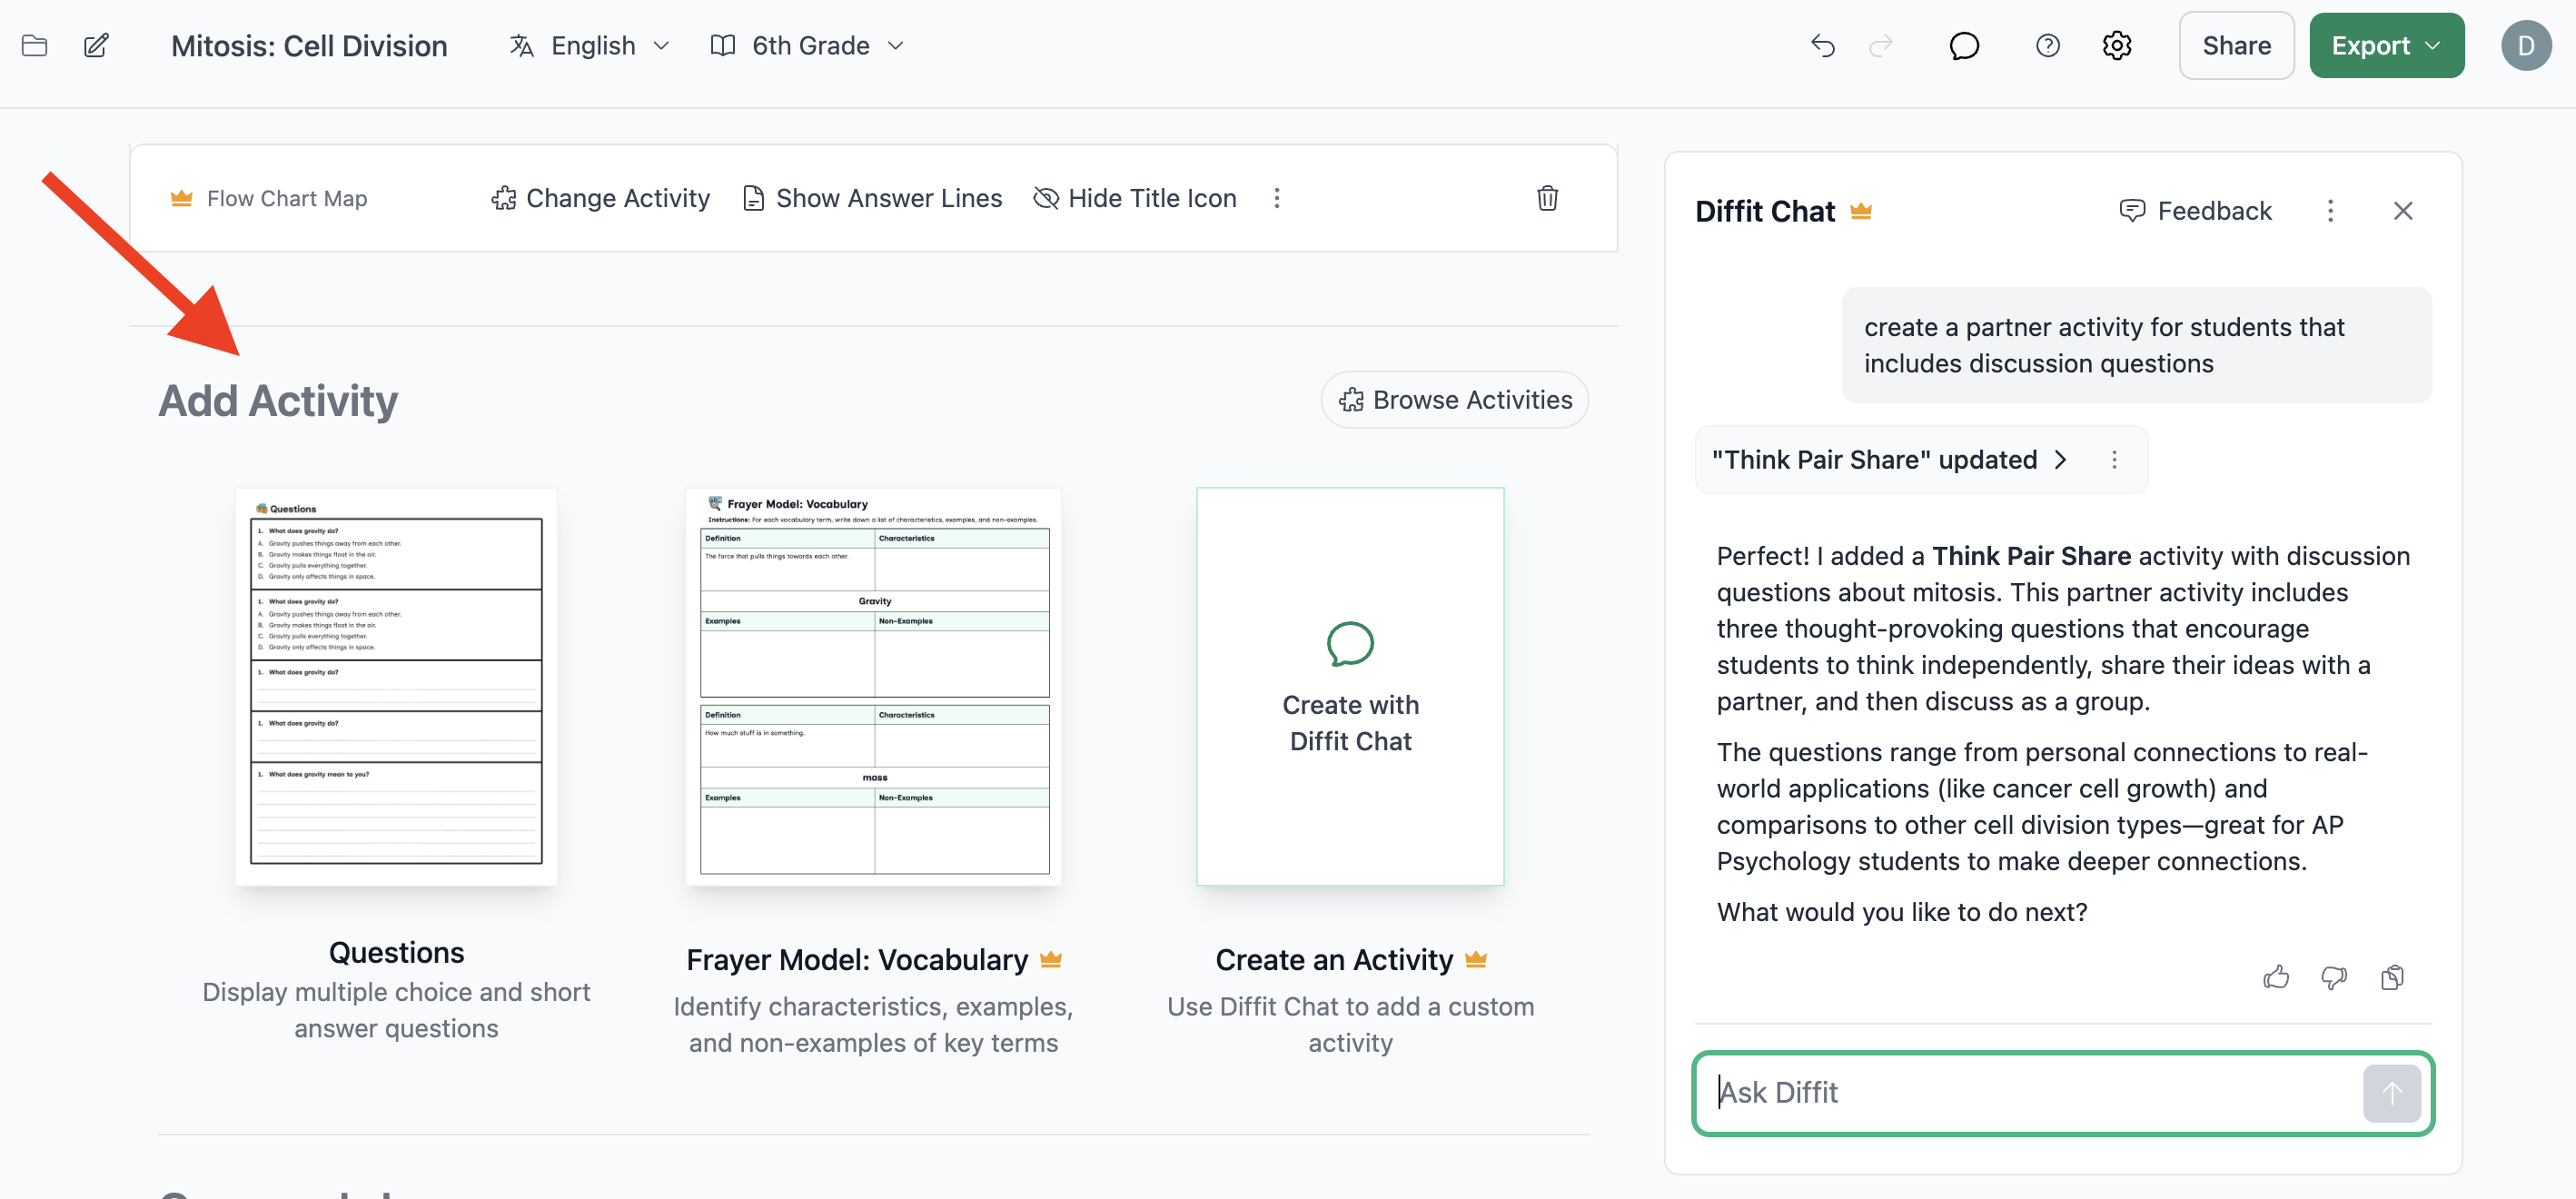Copy the chat response
The height and width of the screenshot is (1199, 2576).
click(x=2392, y=977)
